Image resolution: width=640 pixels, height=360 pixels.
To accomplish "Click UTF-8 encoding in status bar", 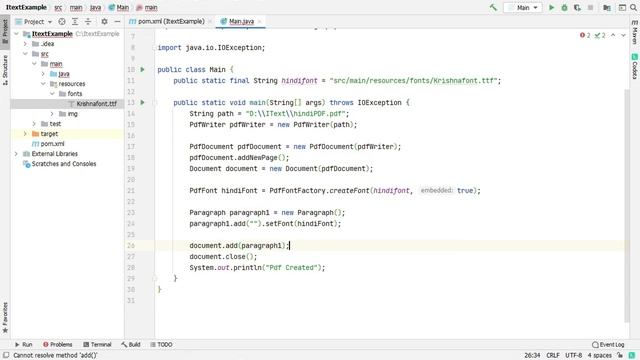I will tap(573, 356).
